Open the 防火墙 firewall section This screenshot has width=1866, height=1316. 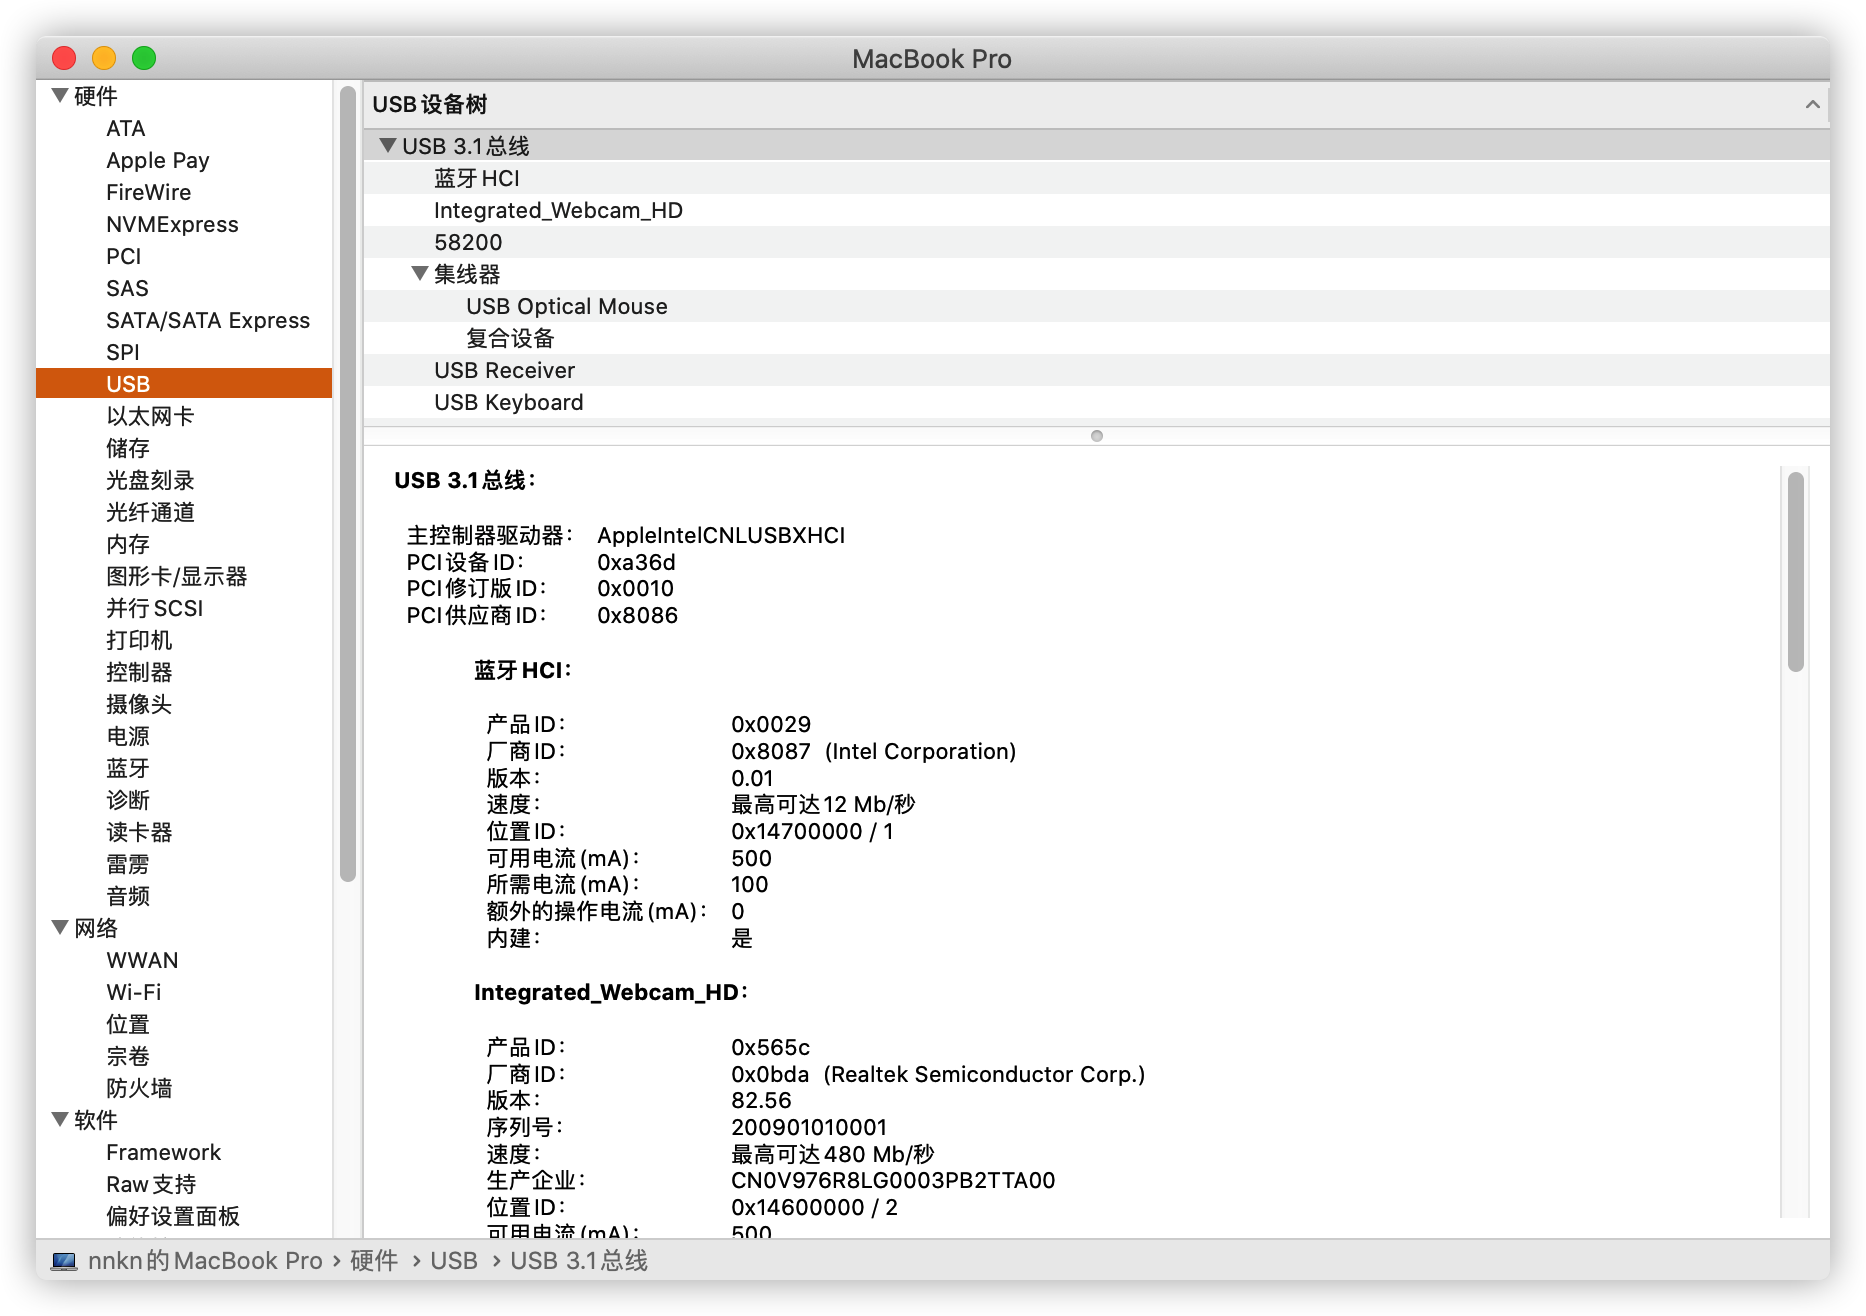pos(139,1088)
